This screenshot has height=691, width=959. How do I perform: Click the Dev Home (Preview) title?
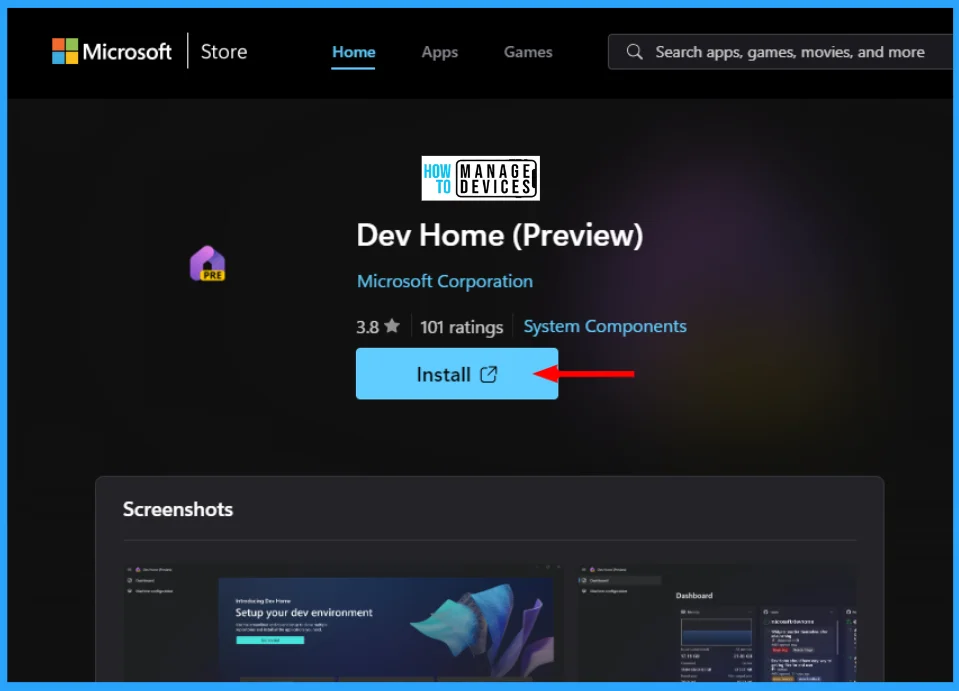[x=500, y=235]
